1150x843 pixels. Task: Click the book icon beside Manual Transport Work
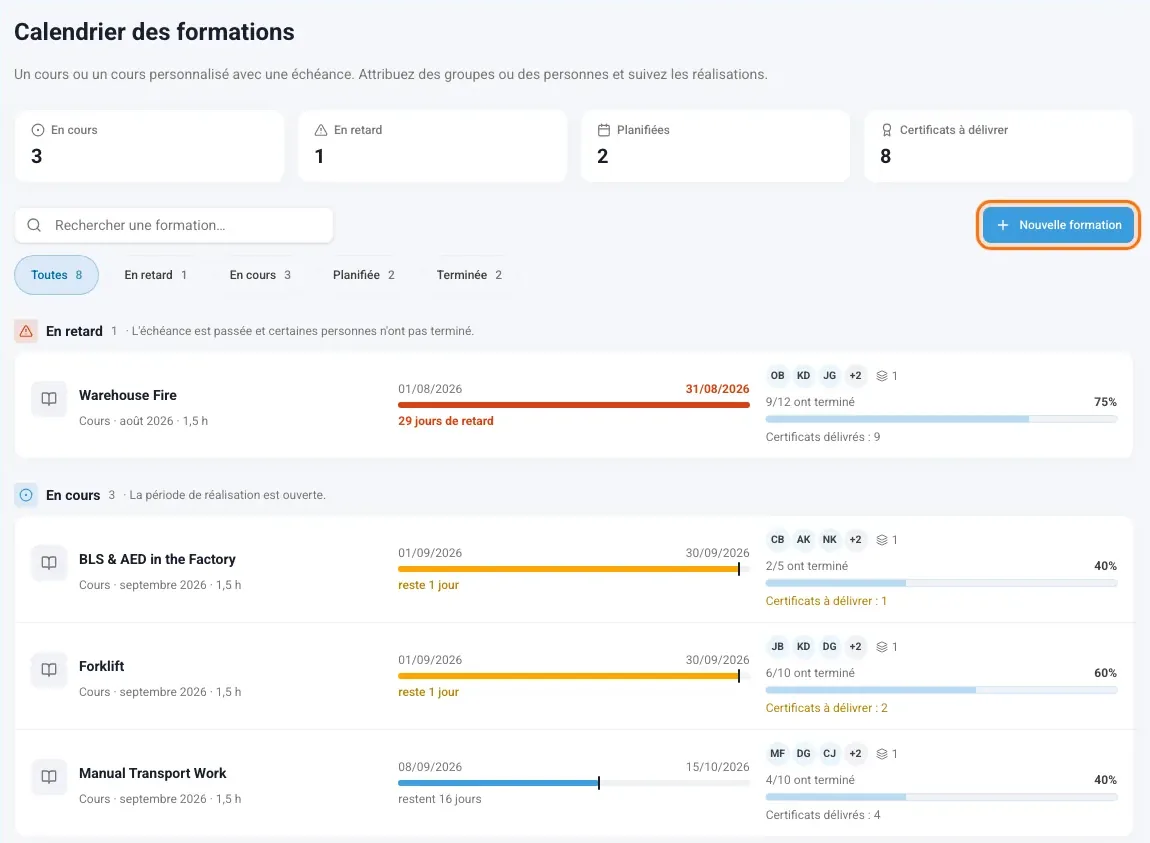49,777
